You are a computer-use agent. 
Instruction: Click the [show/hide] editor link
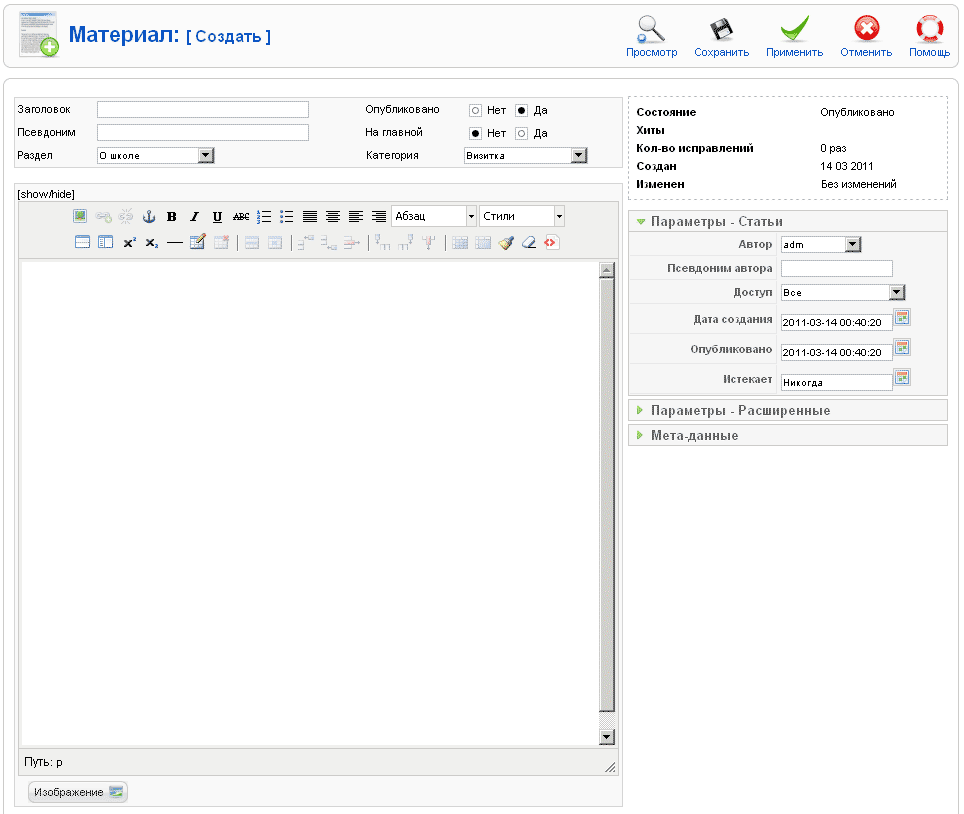click(46, 194)
